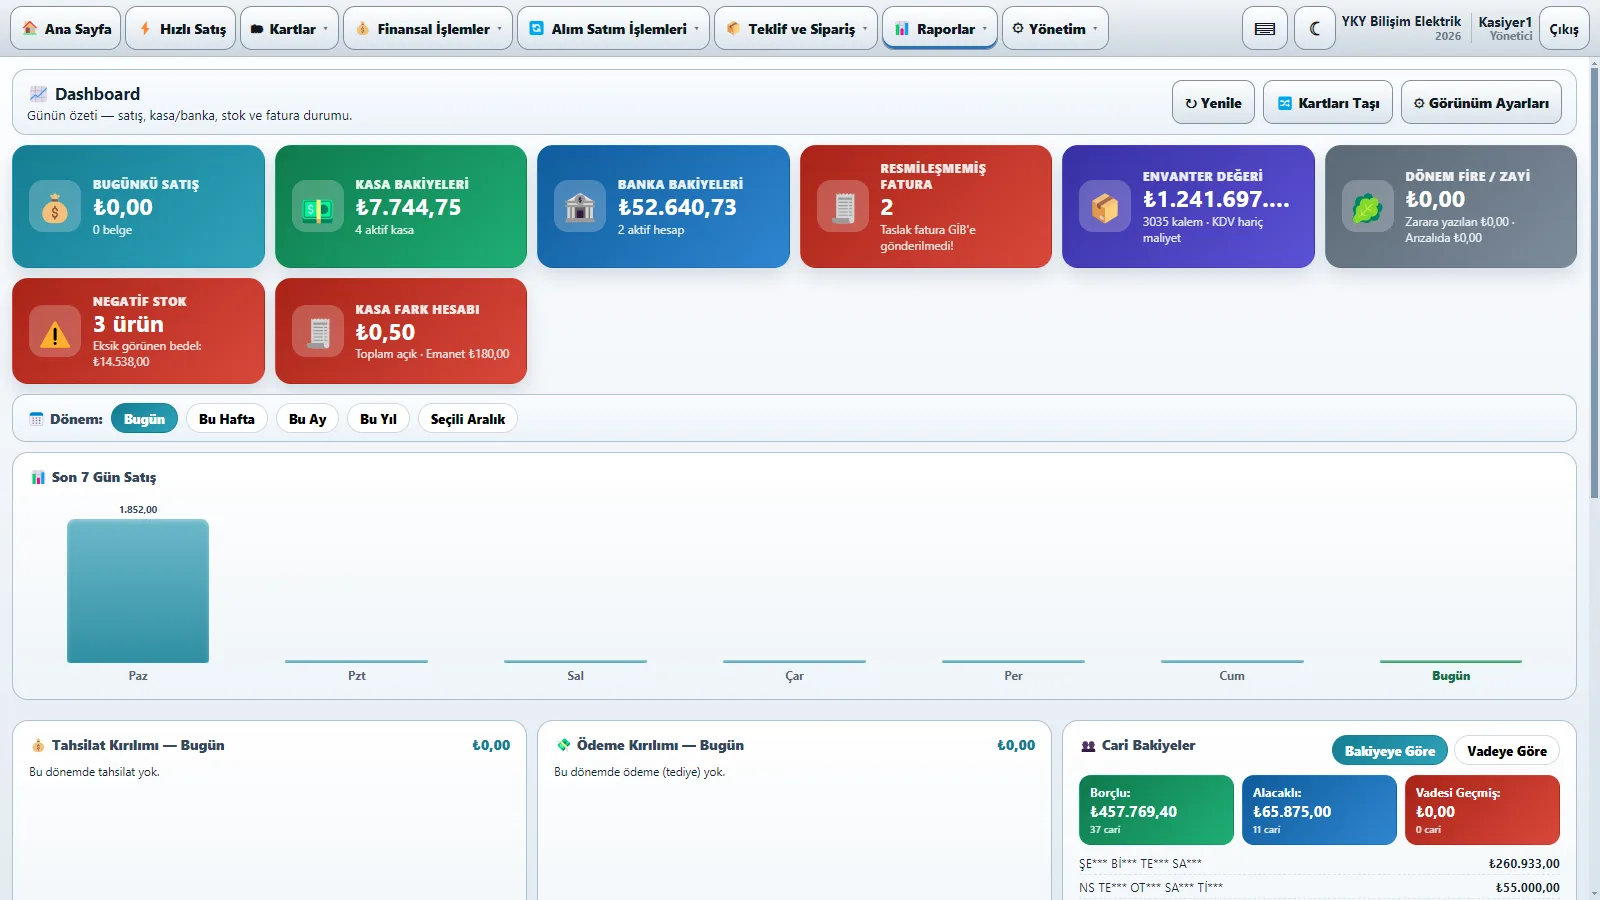
Task: Click the calendar icon next to Dönem
Action: click(36, 419)
